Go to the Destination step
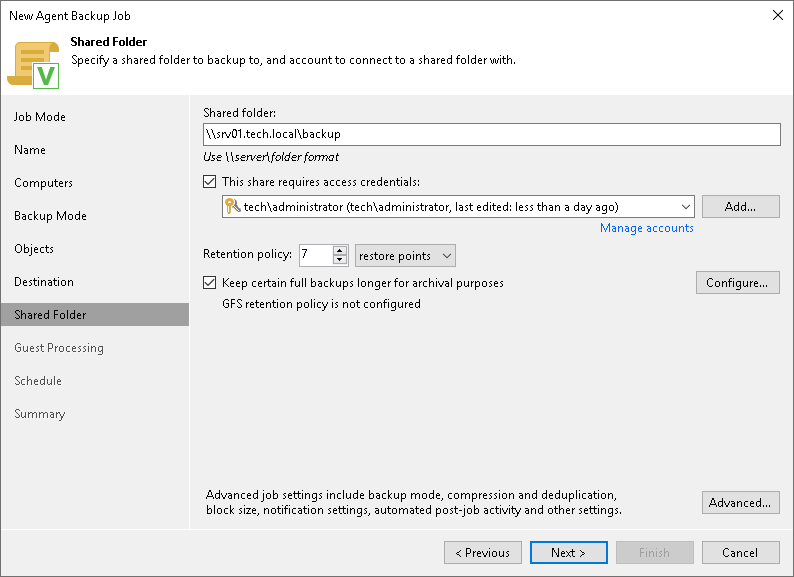Viewport: 794px width, 577px height. tap(44, 282)
